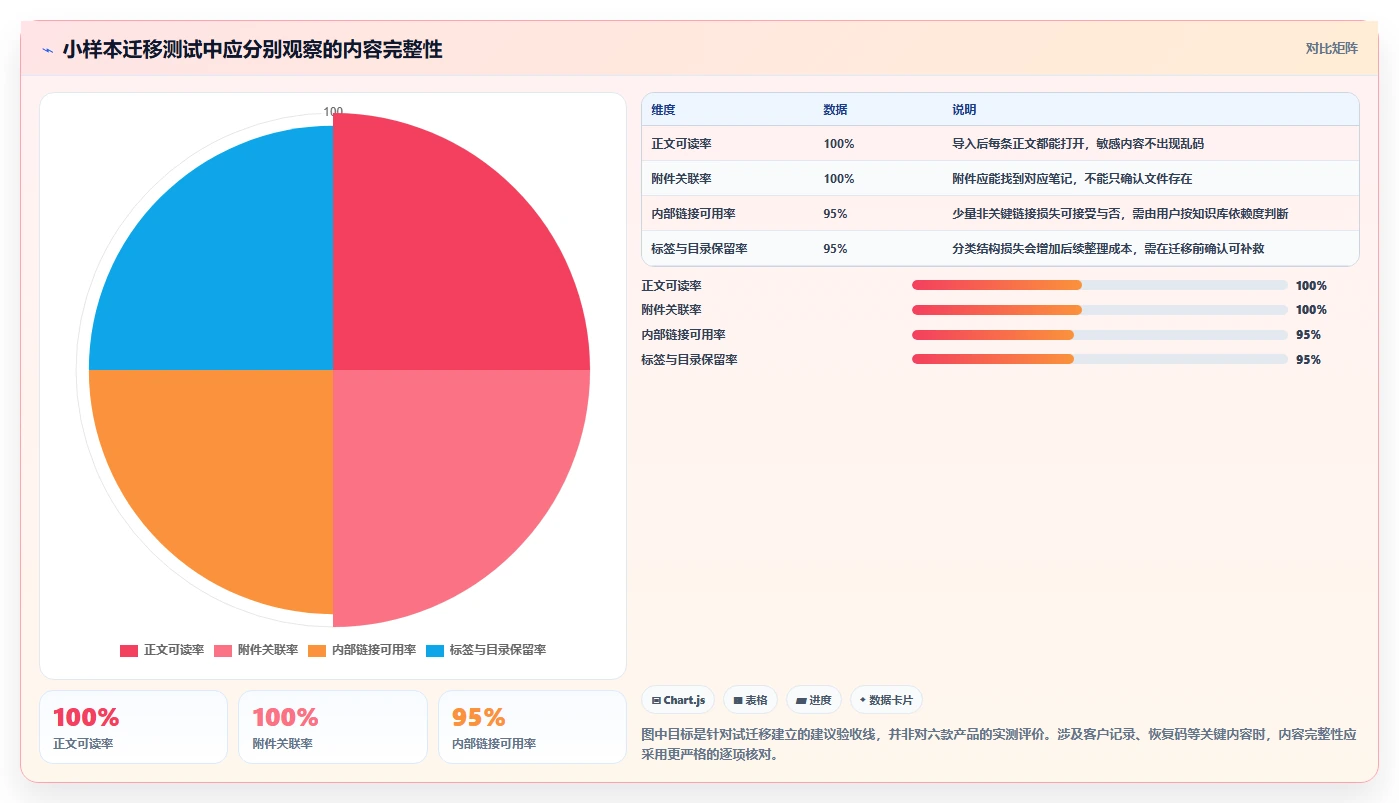1399x803 pixels.
Task: Toggle 内部链接可用率 legend item in chart
Action: [362, 650]
